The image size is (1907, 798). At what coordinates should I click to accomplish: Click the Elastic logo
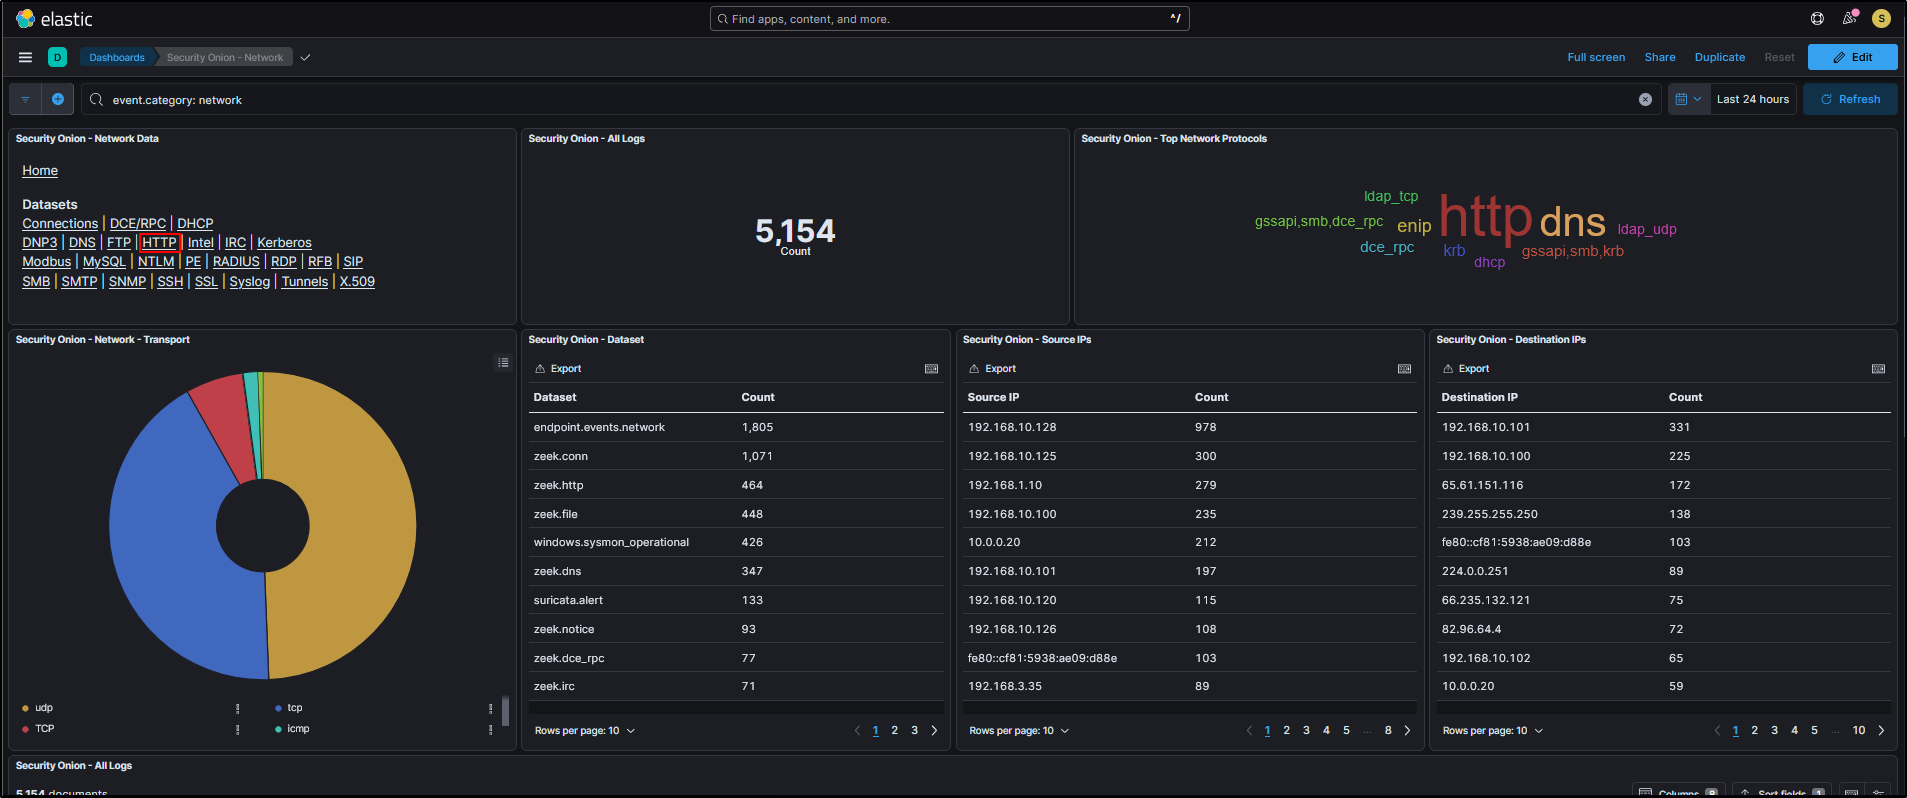pos(26,19)
